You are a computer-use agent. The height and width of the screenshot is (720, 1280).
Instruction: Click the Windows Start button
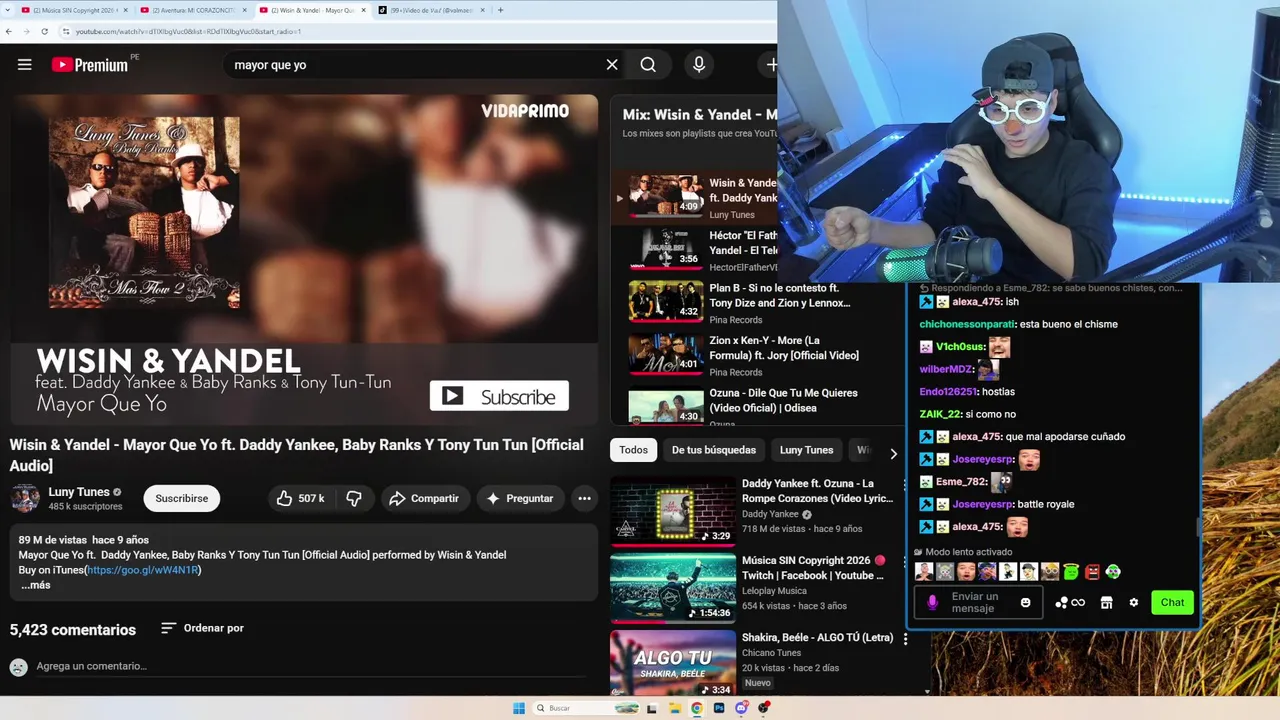[x=519, y=708]
